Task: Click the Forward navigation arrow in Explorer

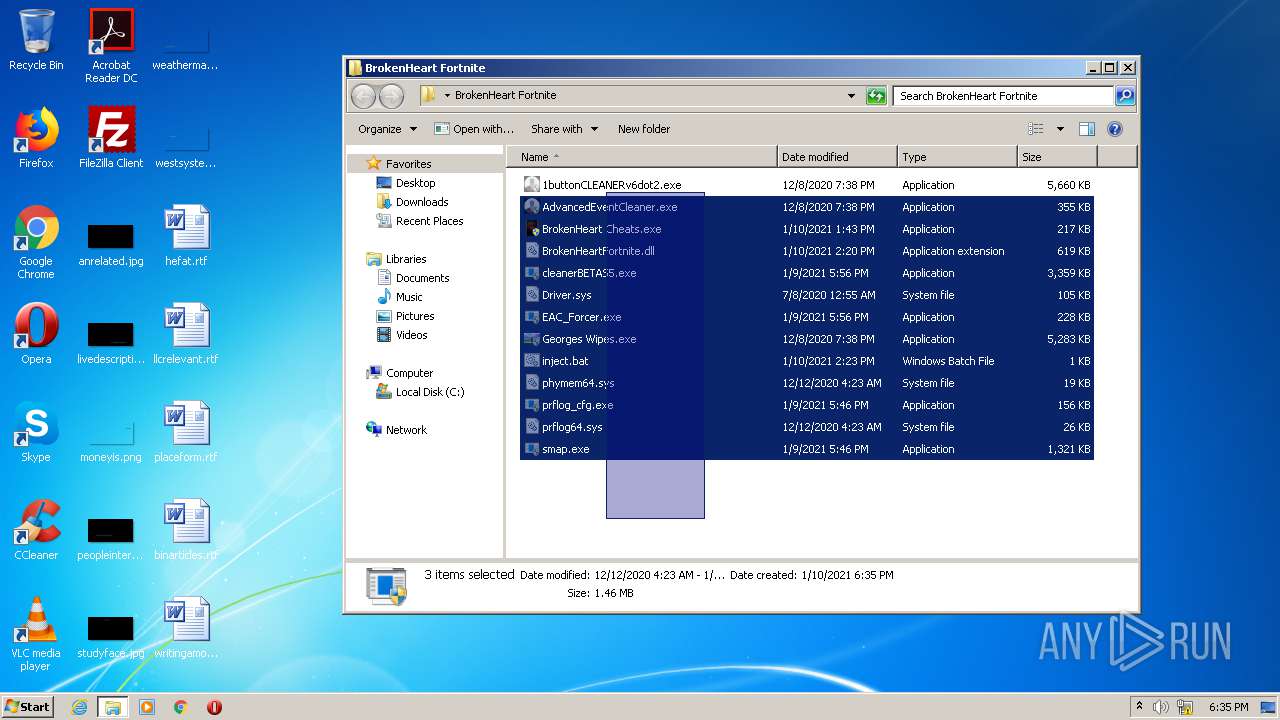Action: [392, 96]
